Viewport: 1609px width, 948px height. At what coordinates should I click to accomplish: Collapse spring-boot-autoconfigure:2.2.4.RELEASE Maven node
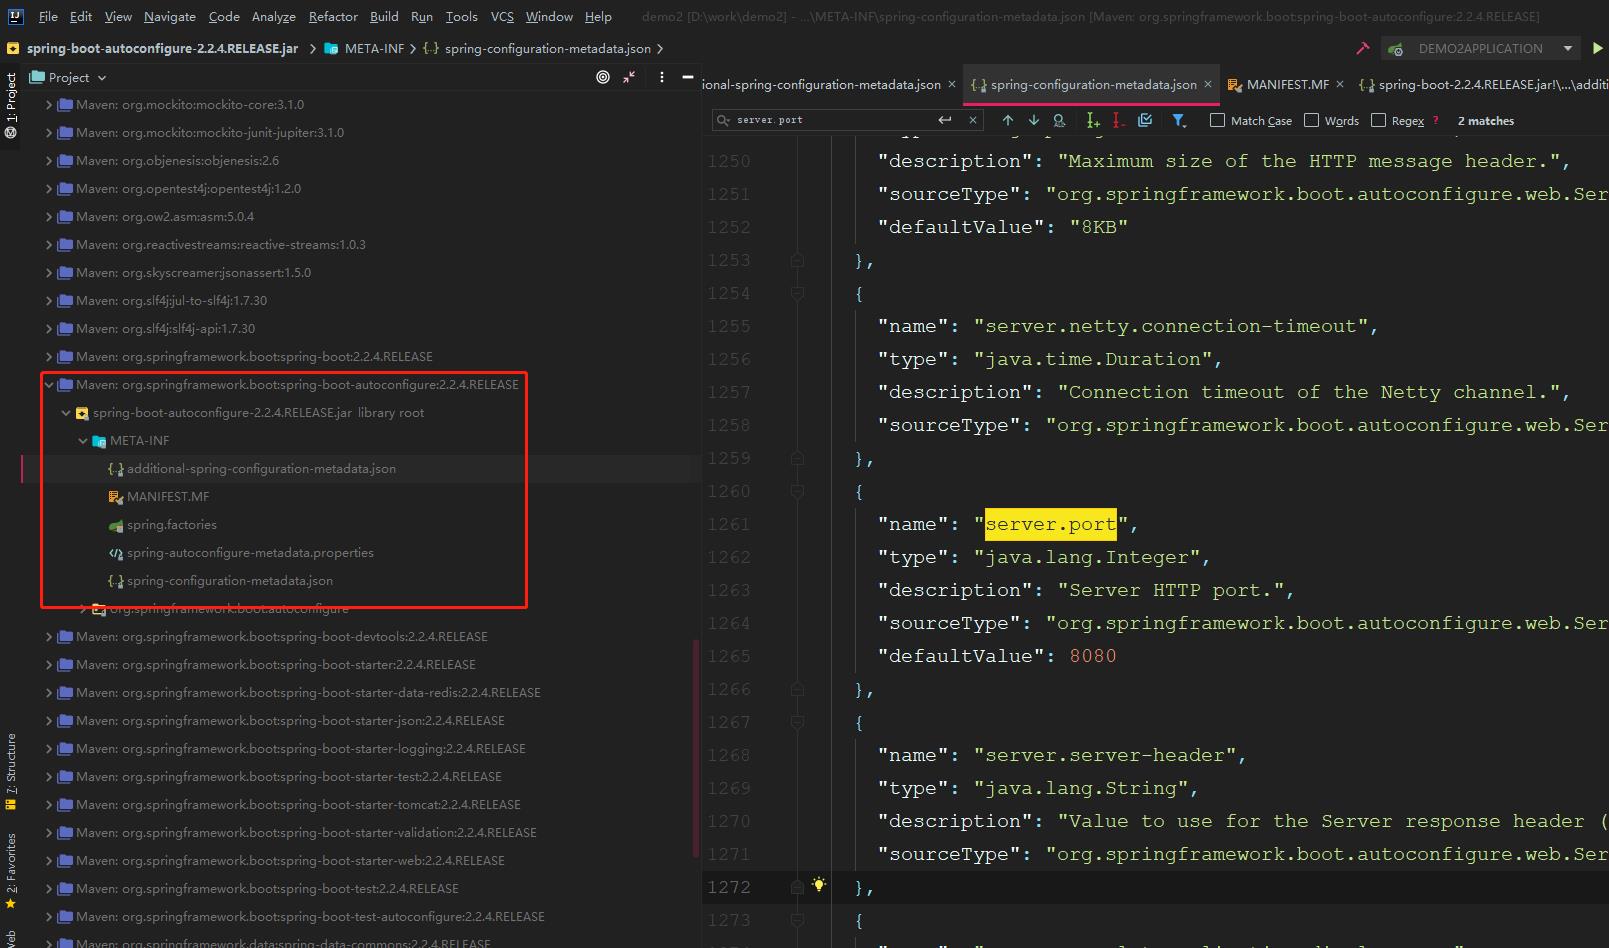pyautogui.click(x=49, y=384)
